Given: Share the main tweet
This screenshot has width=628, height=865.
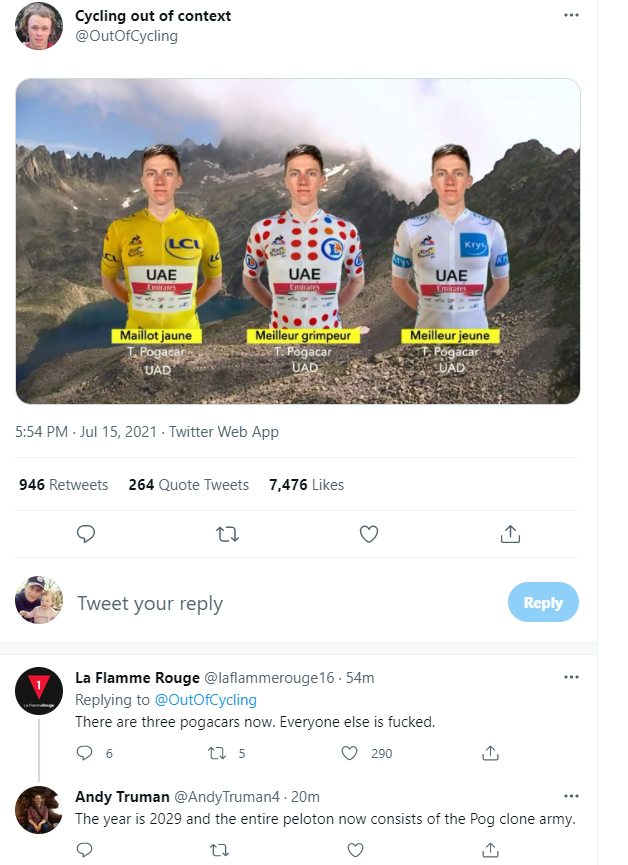Looking at the screenshot, I should (x=510, y=534).
